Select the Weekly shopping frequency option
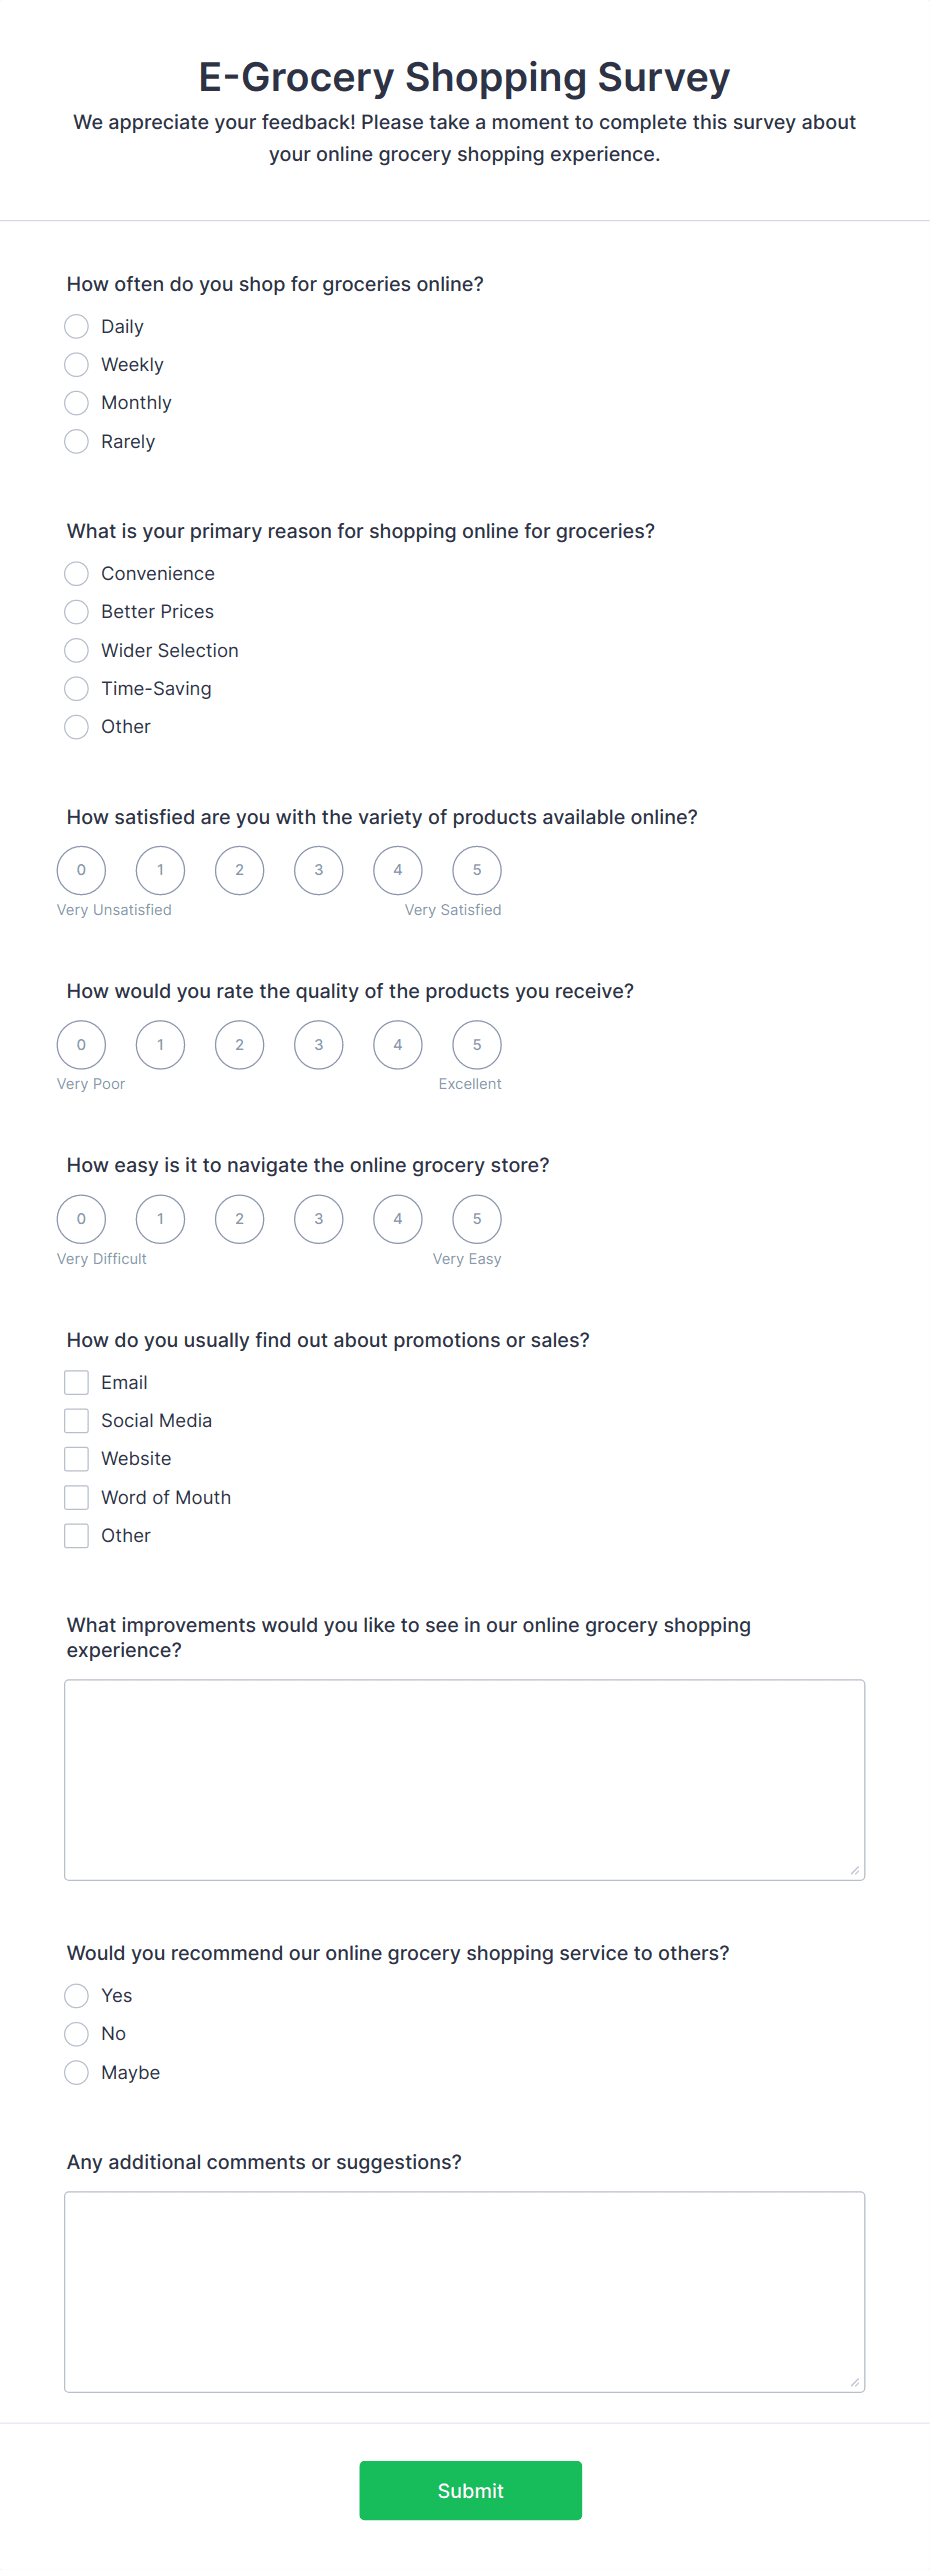The image size is (930, 2570). pyautogui.click(x=76, y=365)
